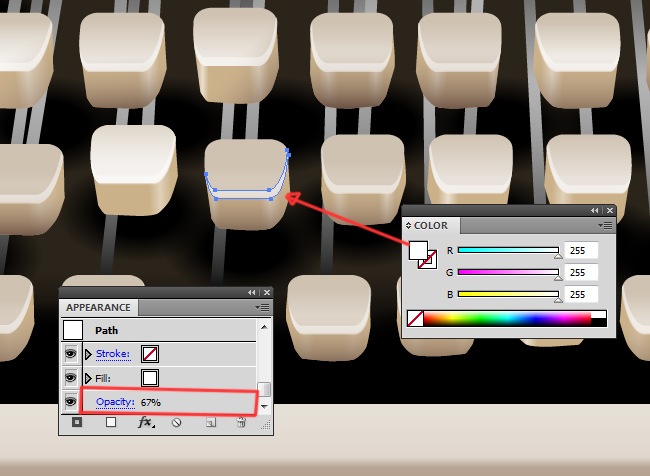The image size is (650, 476).
Task: Open the Opacity settings link
Action: coord(115,402)
